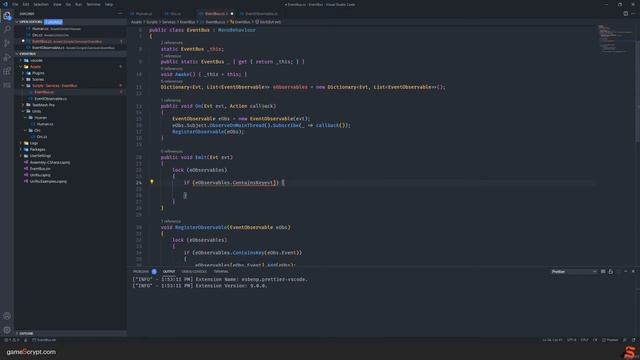This screenshot has height=360, width=640.
Task: Click the feedback icon in status bar
Action: point(624,340)
